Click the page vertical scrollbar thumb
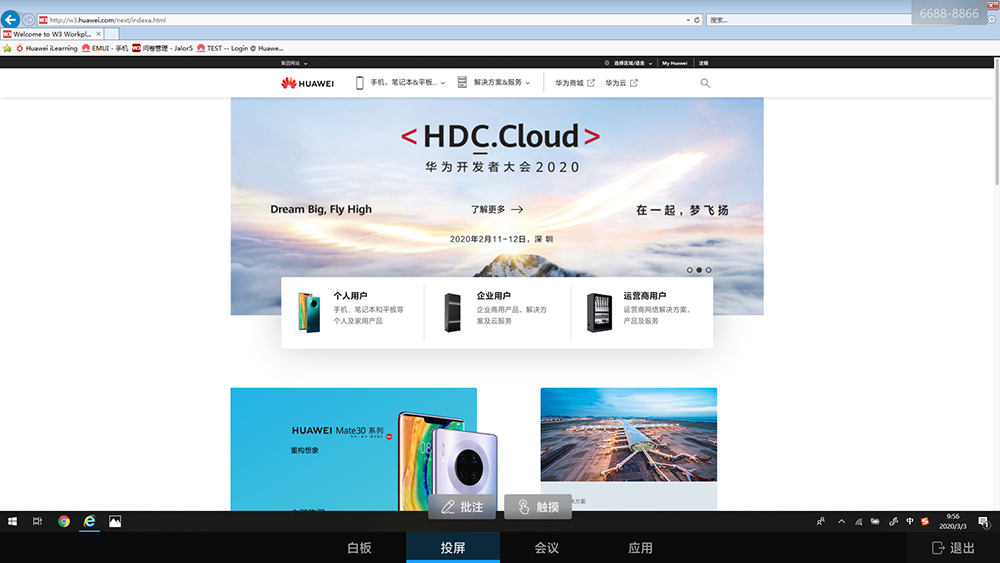This screenshot has height=563, width=1000. (x=997, y=121)
